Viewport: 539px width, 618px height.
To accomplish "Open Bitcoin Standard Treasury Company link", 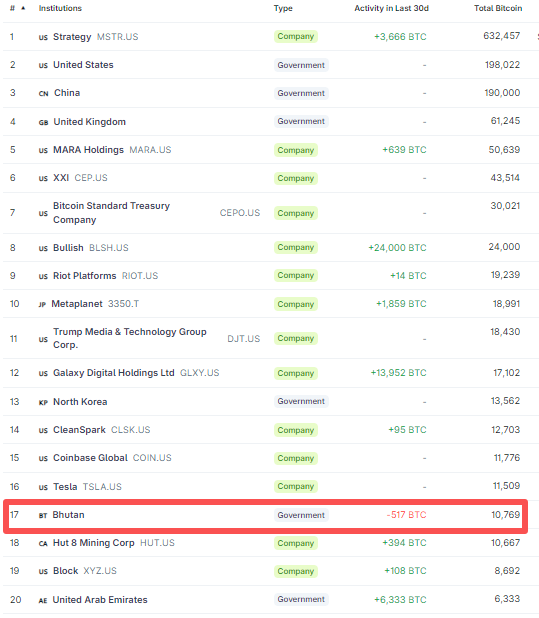I will 112,212.
